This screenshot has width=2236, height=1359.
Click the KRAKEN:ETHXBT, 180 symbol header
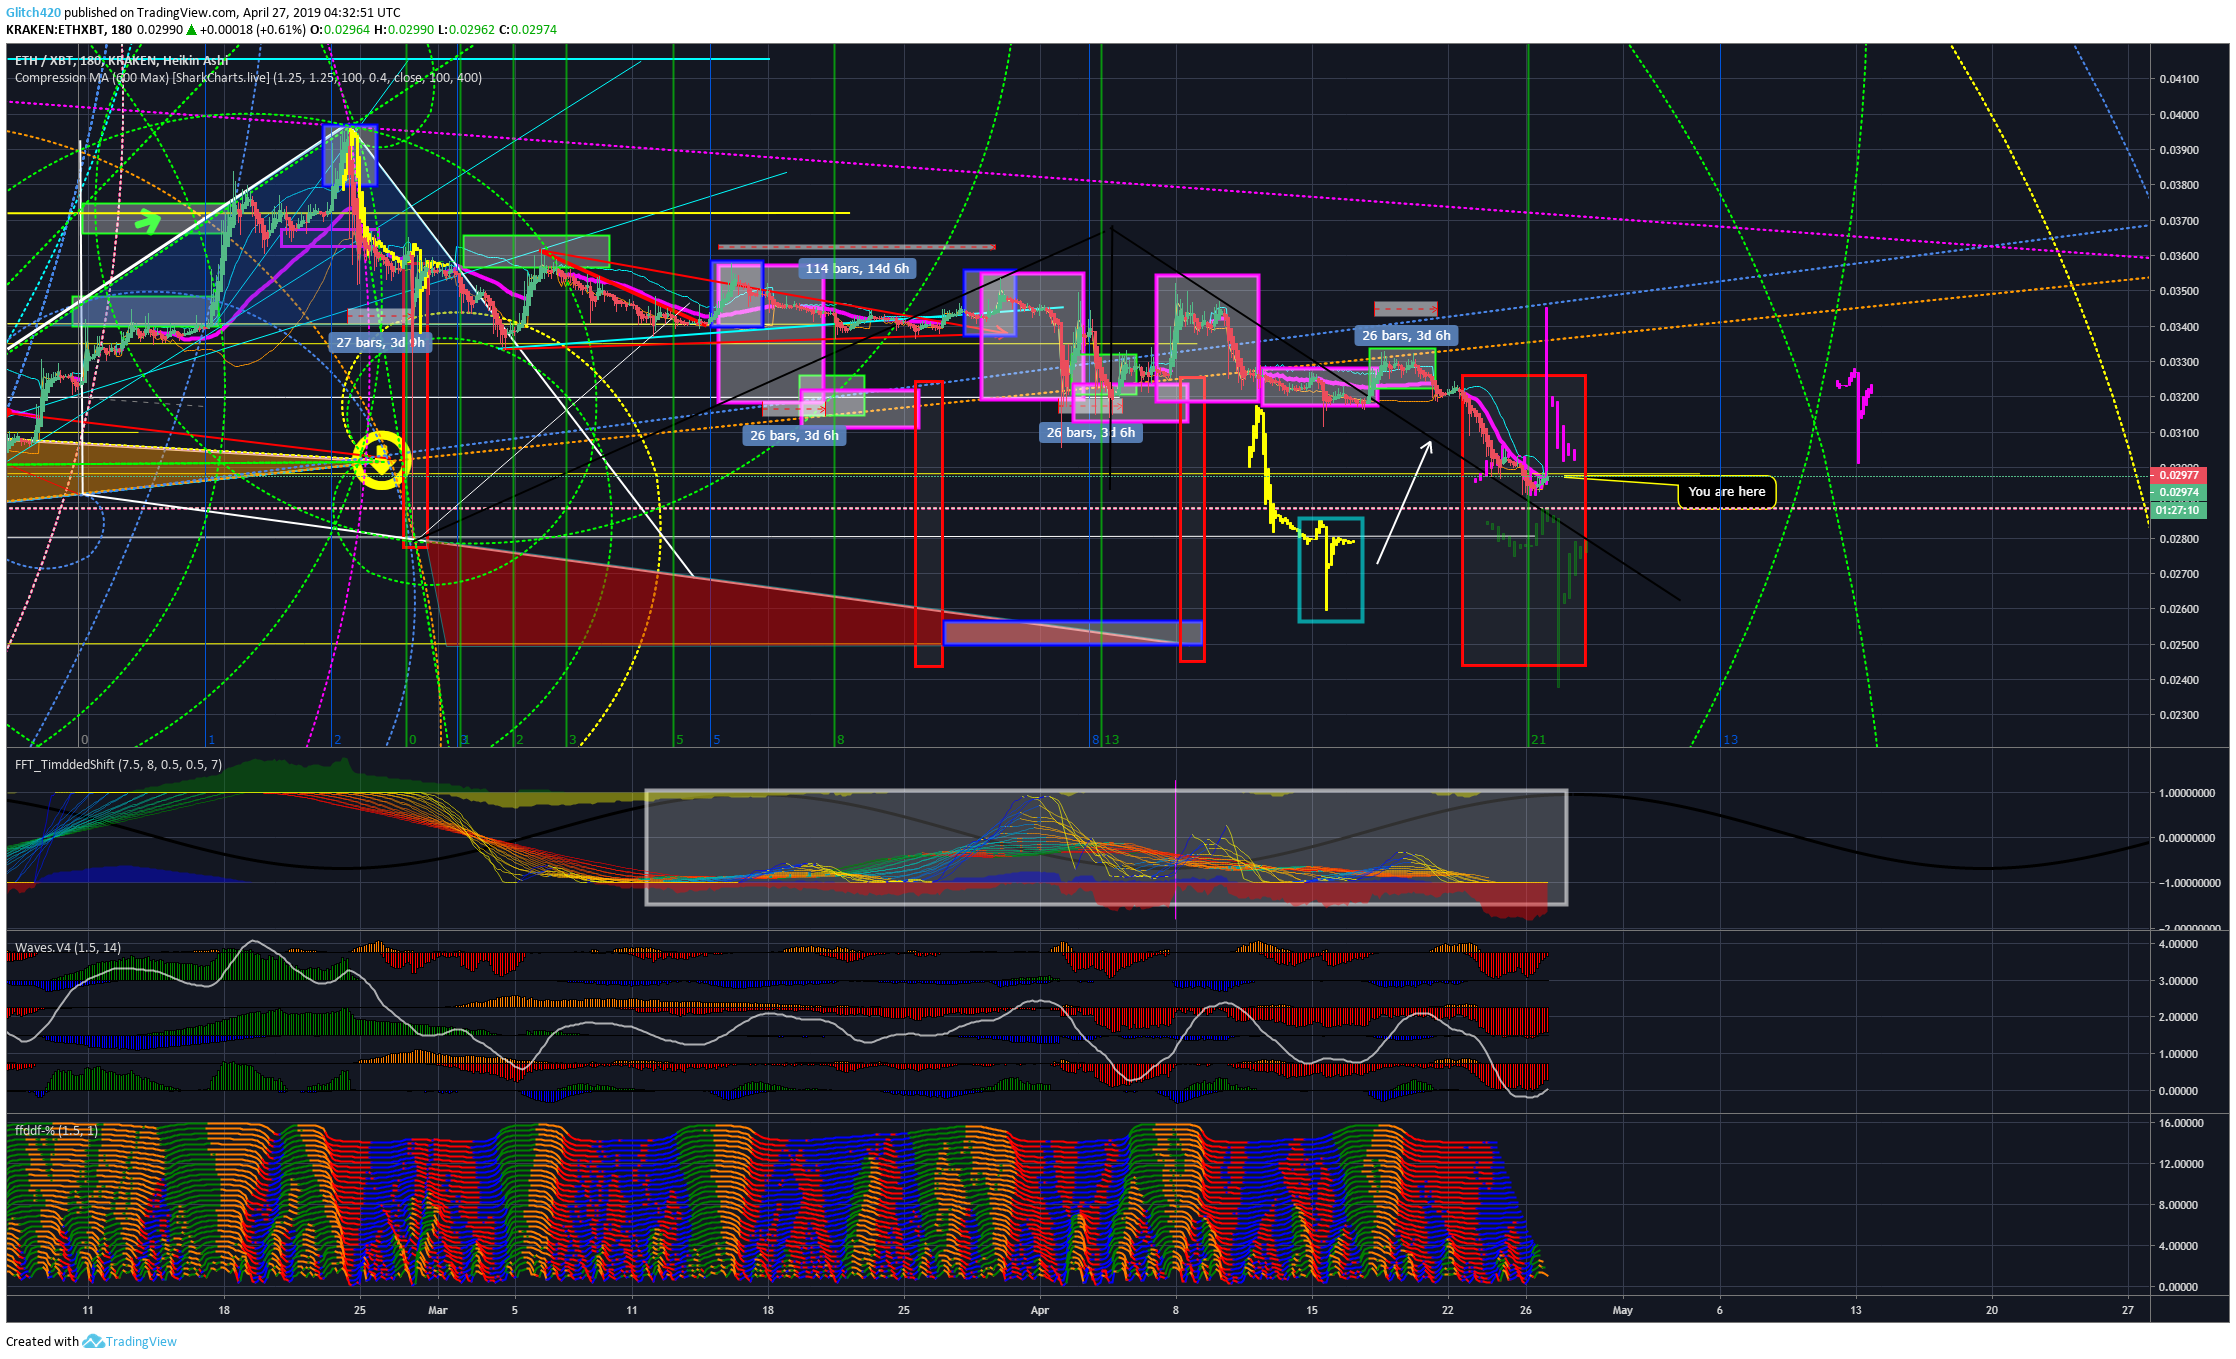click(x=69, y=30)
